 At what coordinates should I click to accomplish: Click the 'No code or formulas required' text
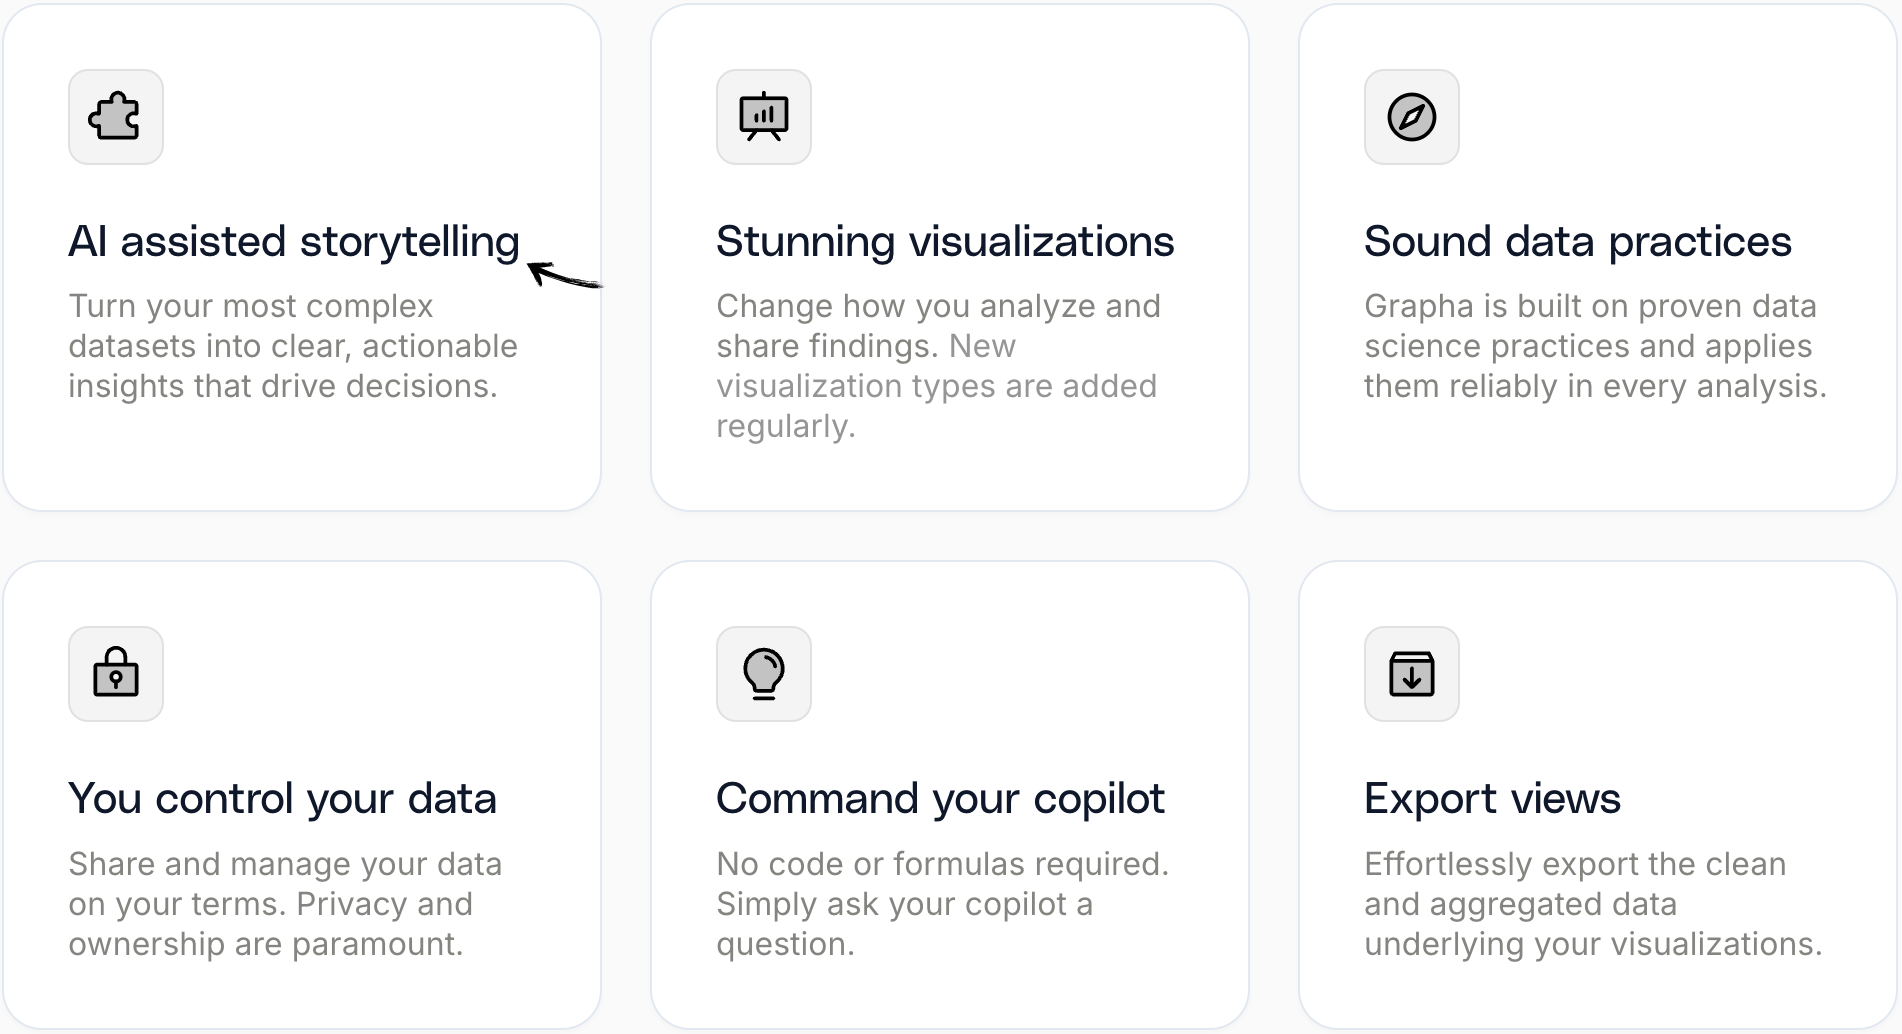coord(942,904)
